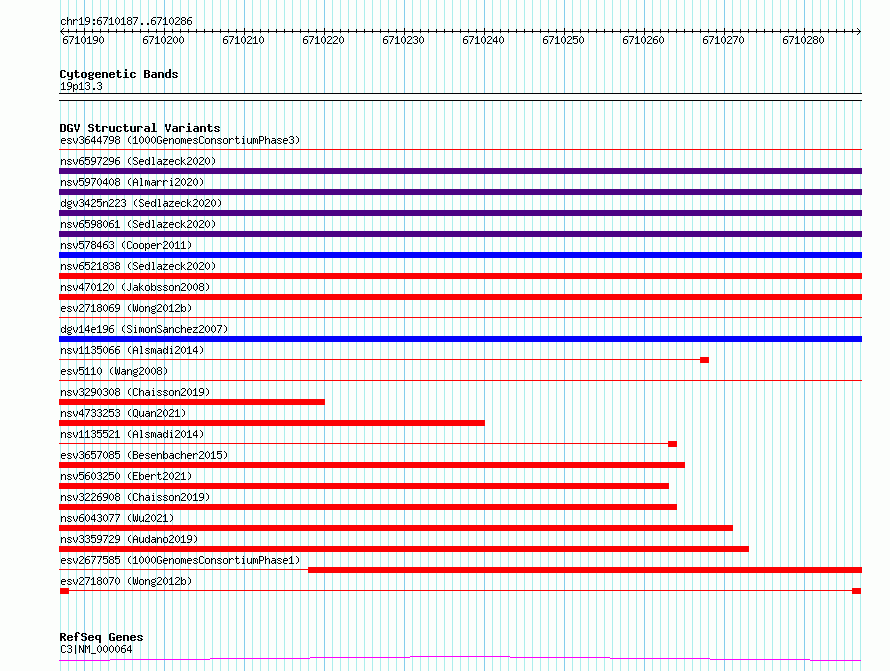The width and height of the screenshot is (890, 671).
Task: Click the esv2718069 Wong2012b label
Action: pyautogui.click(x=126, y=308)
